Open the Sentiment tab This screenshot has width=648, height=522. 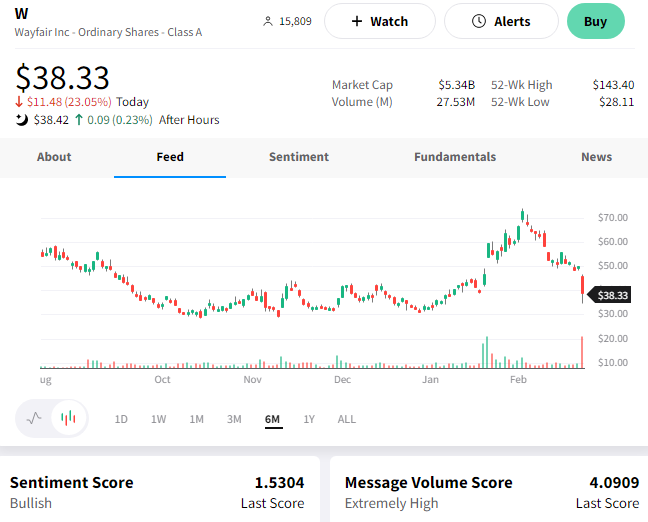click(299, 157)
